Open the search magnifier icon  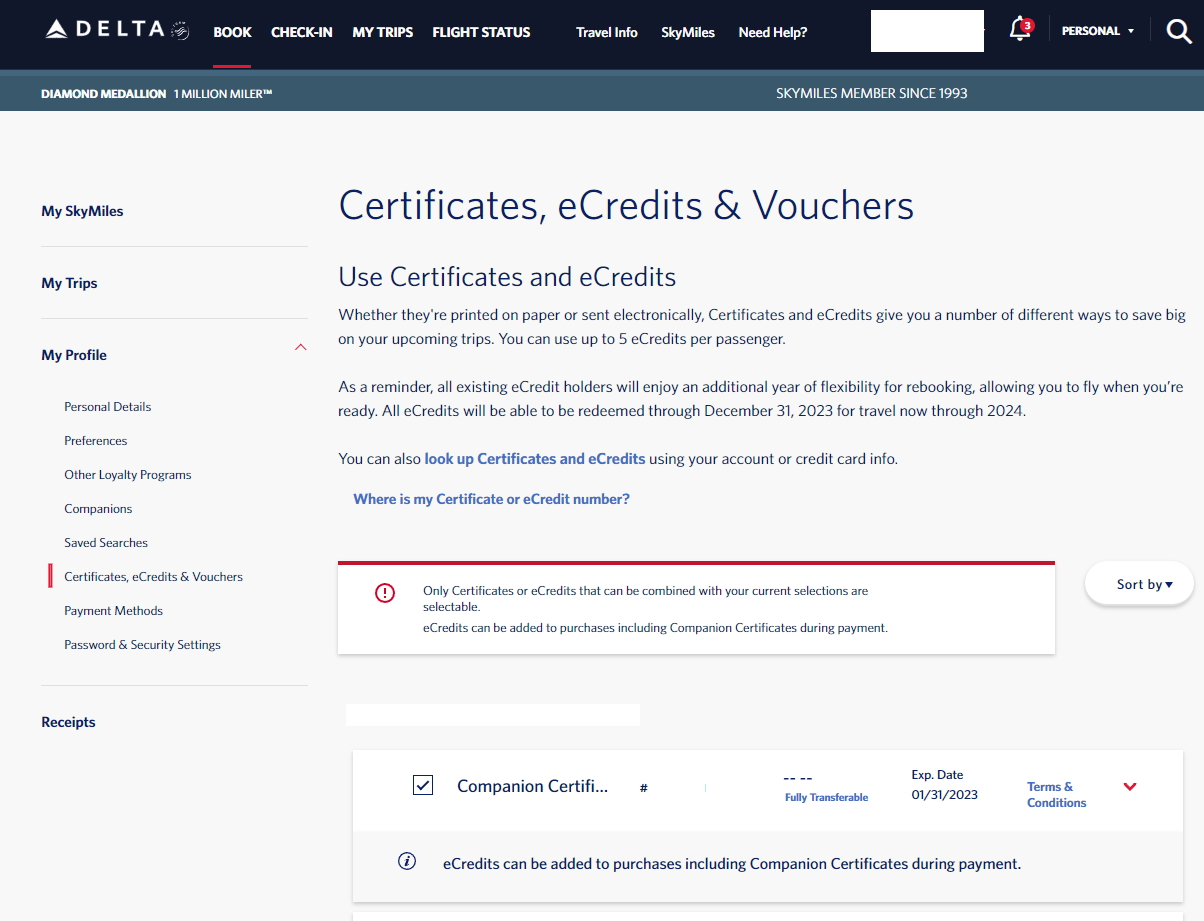(x=1179, y=31)
